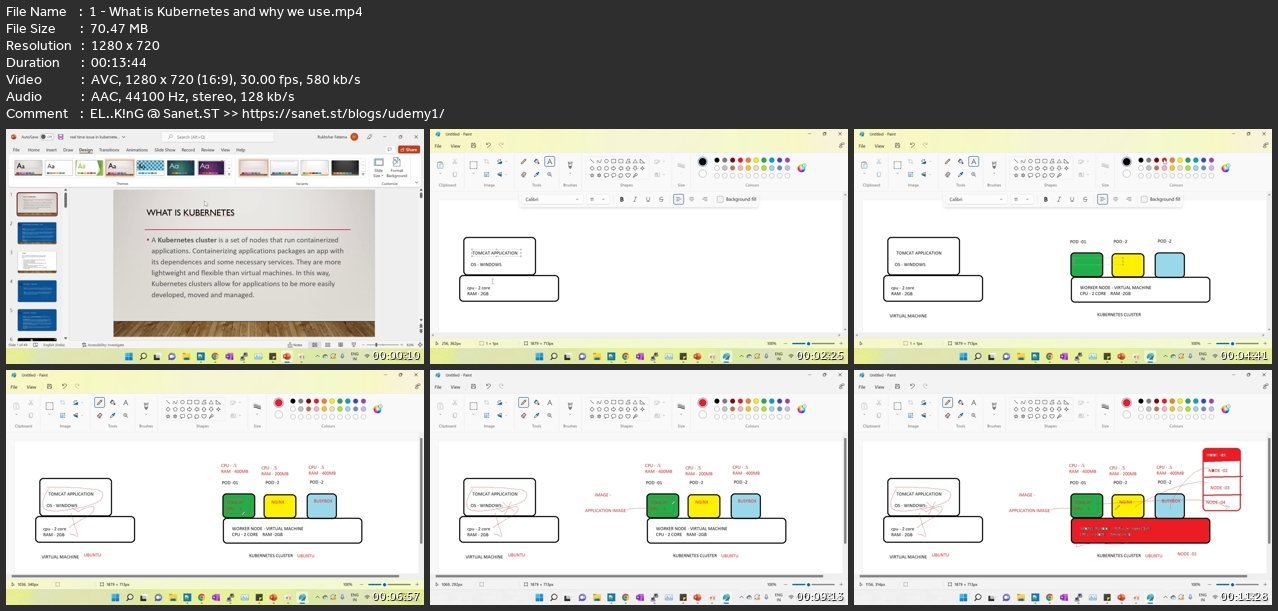Toggle Bold in the 00:02:25 Paint text toolbar
The width and height of the screenshot is (1278, 611).
[x=622, y=199]
